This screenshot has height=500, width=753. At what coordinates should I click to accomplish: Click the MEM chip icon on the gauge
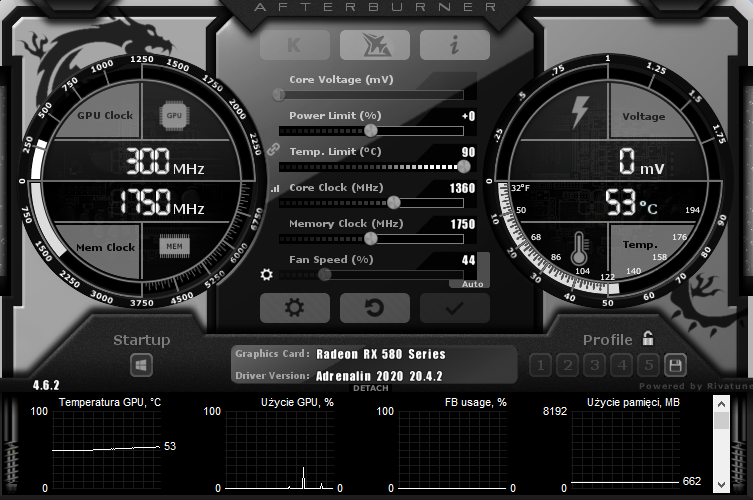(174, 246)
